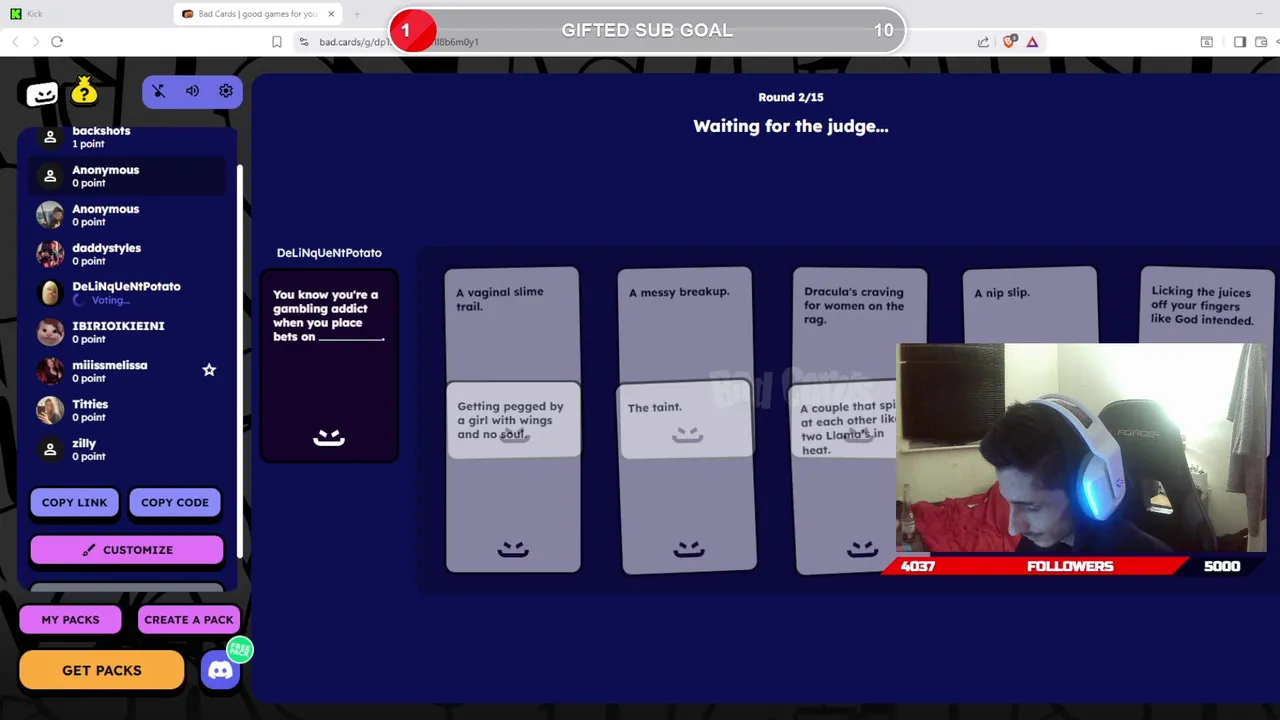Click miiismelissa's avatar
The image size is (1280, 720).
tap(50, 371)
